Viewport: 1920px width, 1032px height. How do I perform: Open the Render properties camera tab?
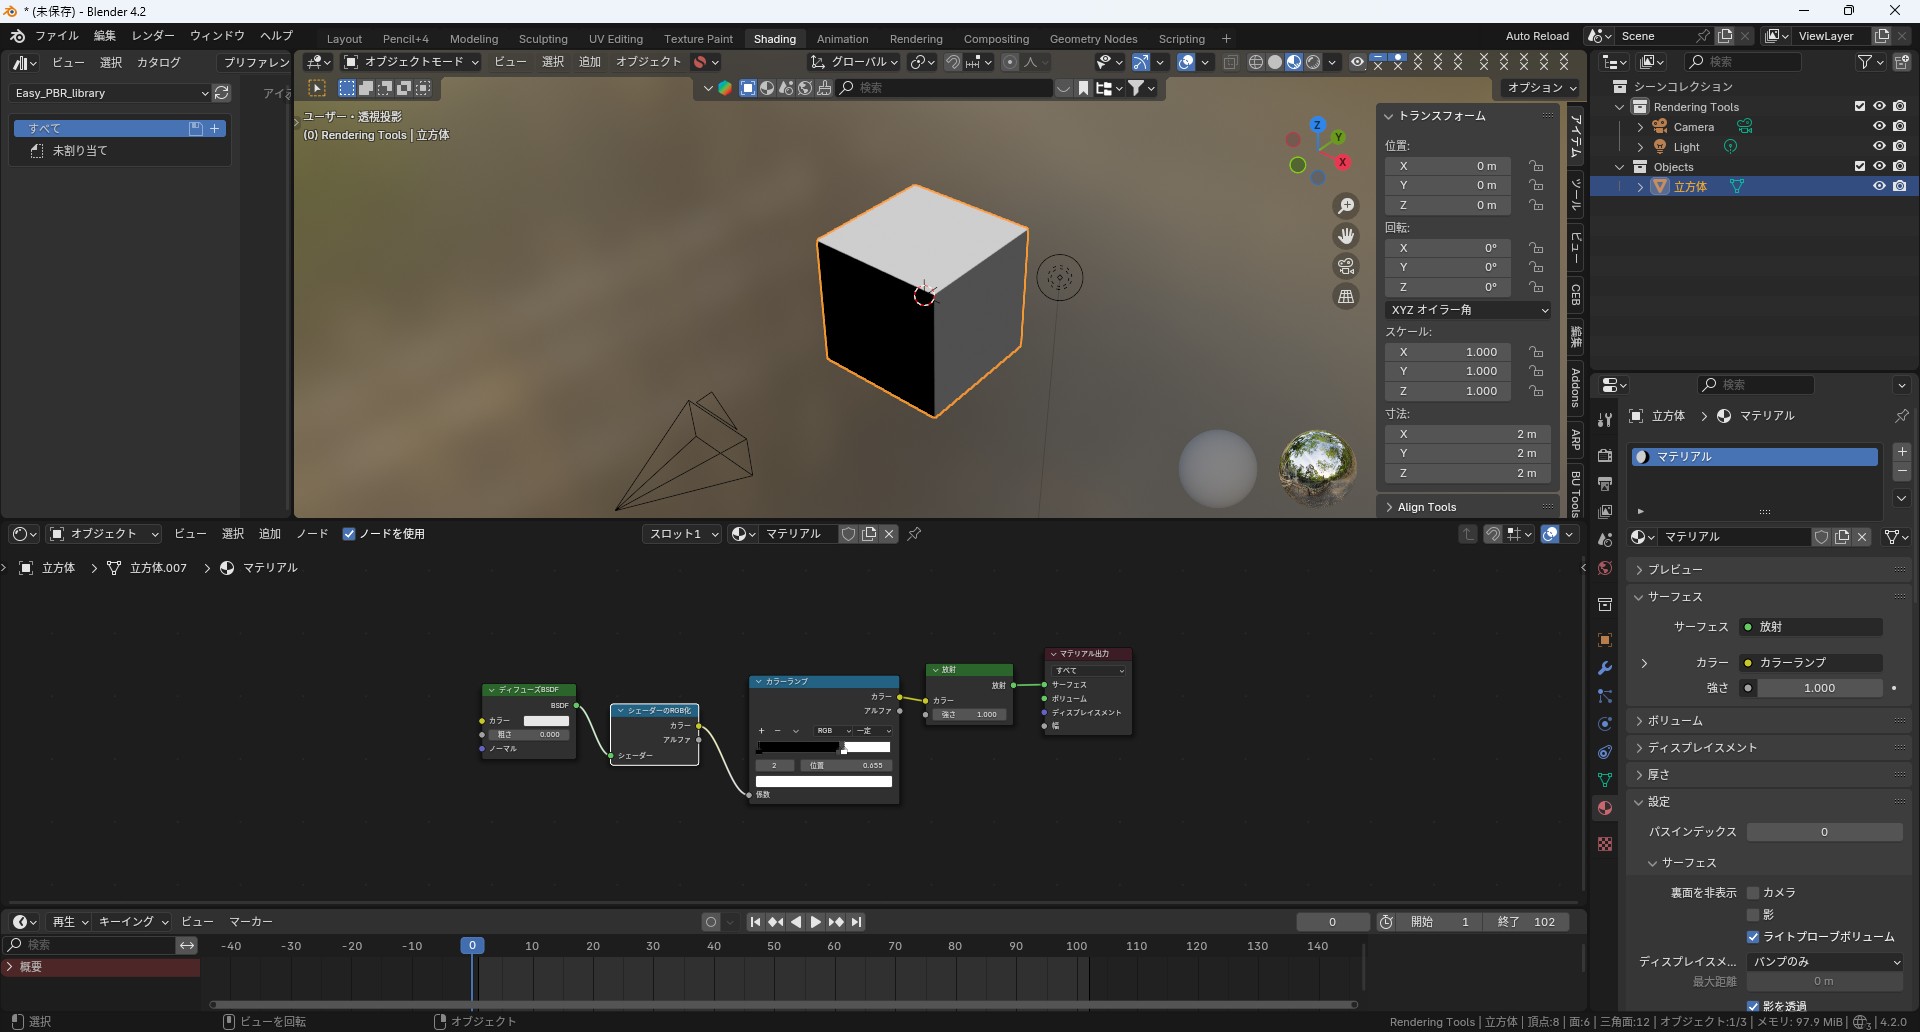click(1605, 456)
